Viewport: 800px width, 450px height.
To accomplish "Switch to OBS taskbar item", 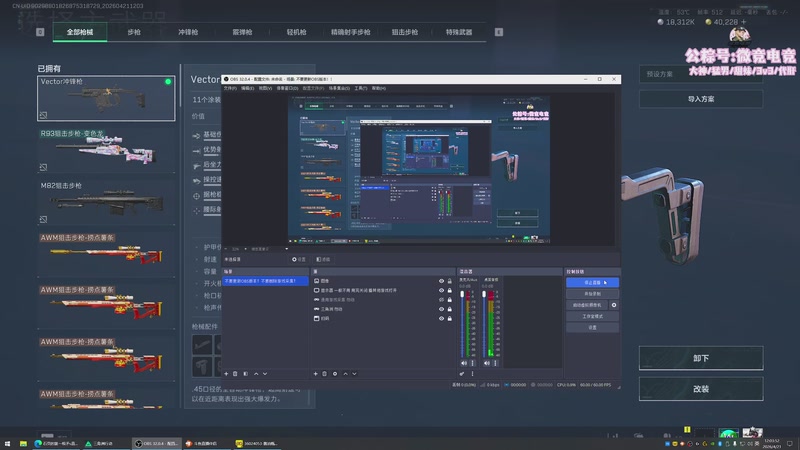I will [x=156, y=444].
